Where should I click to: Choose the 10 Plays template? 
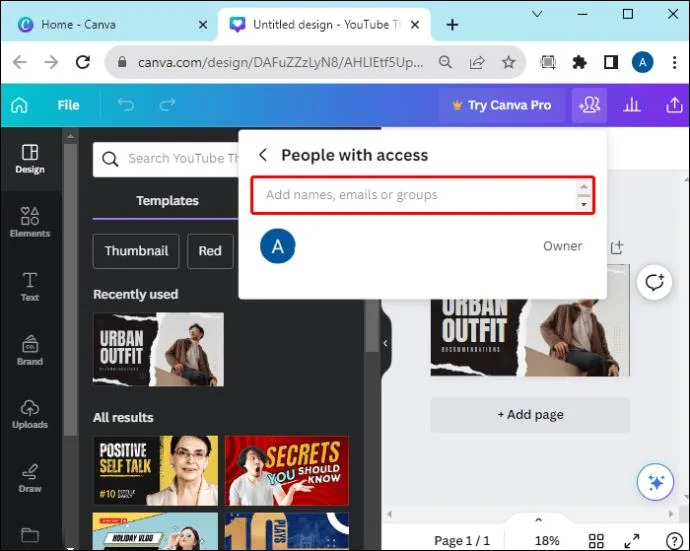coord(287,531)
